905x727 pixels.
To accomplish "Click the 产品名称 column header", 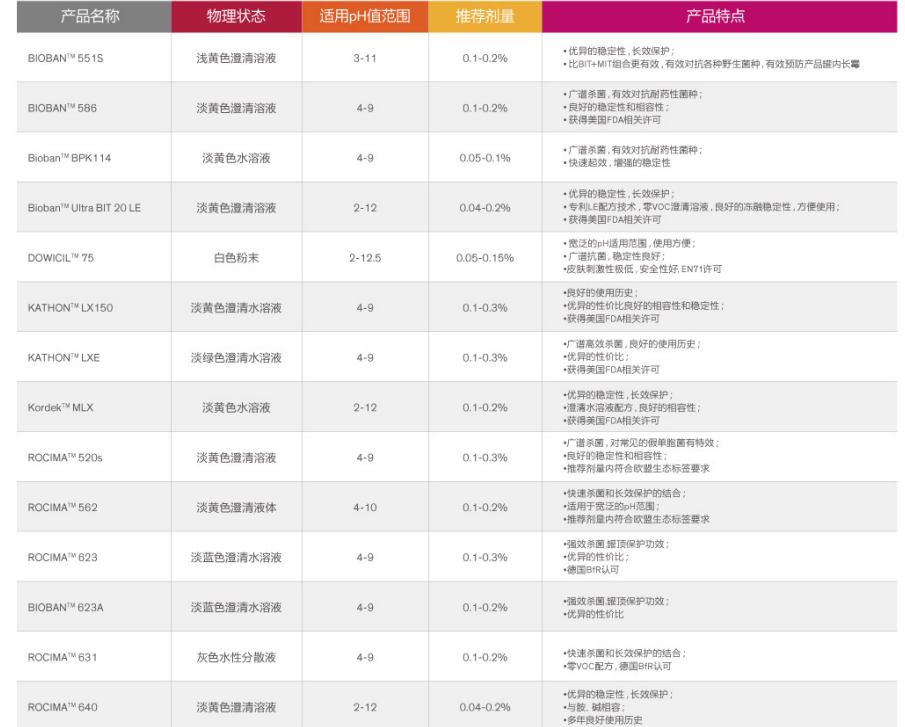I will pyautogui.click(x=90, y=16).
